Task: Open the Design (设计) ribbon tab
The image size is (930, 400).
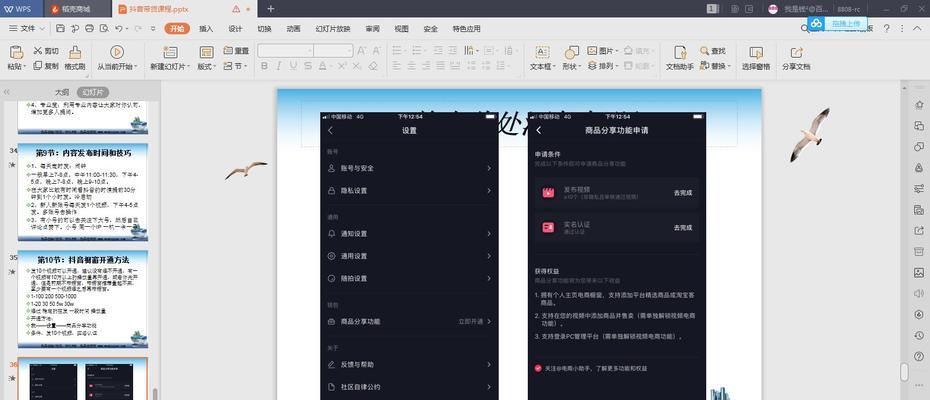Action: 235,28
